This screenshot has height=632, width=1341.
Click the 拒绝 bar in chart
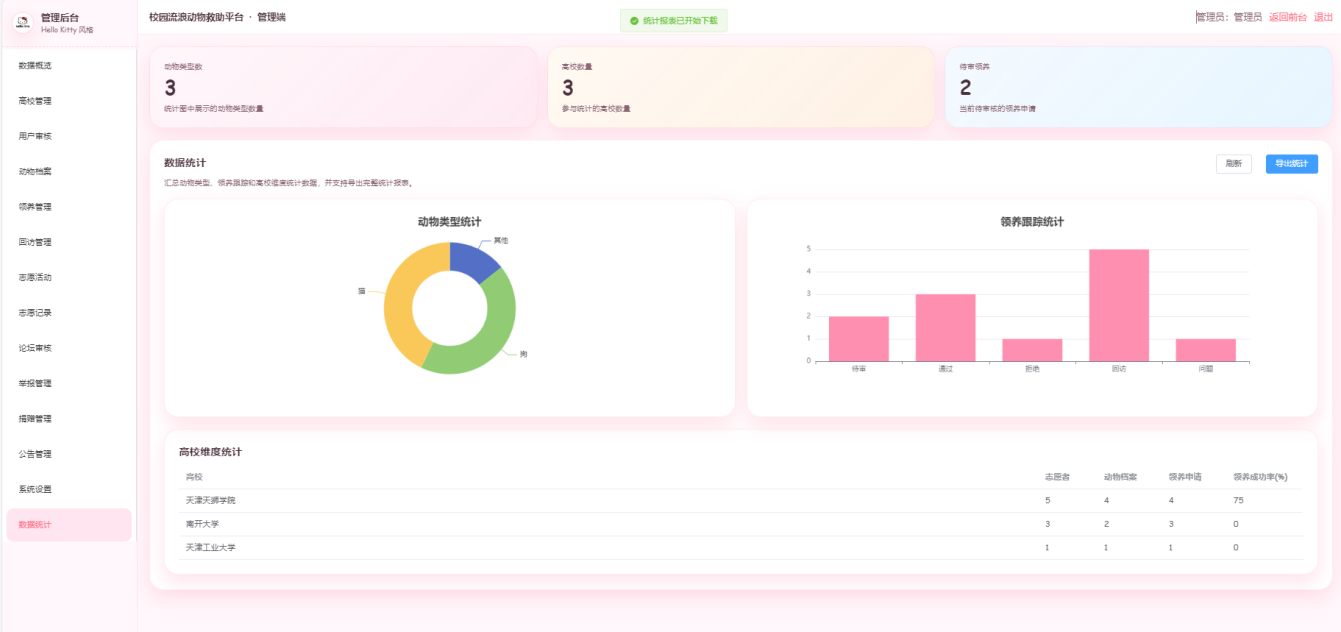[1032, 350]
